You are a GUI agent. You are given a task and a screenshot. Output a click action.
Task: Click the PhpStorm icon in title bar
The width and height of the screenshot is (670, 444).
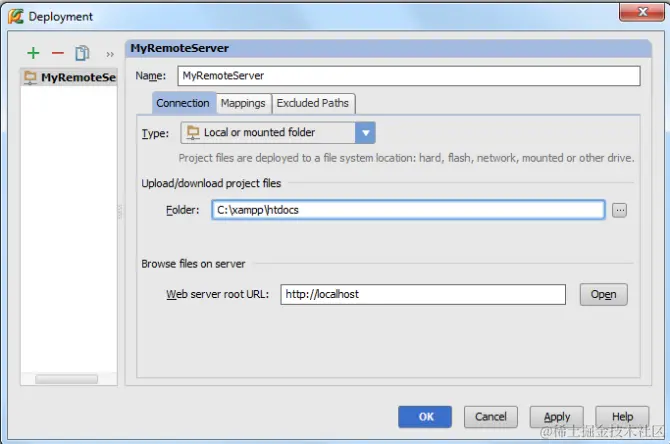coord(15,17)
